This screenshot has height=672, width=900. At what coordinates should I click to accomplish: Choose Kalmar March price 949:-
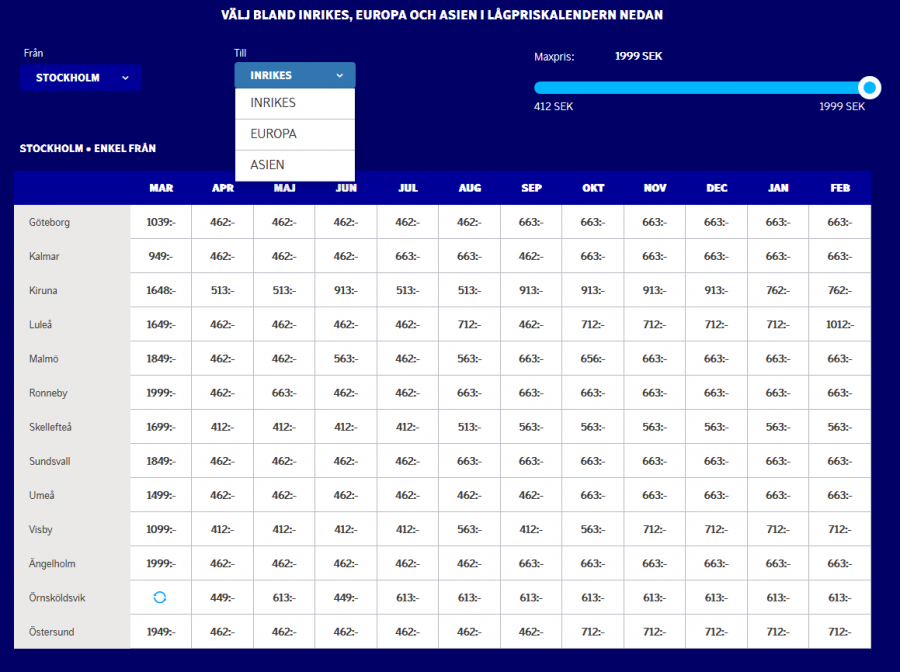160,256
